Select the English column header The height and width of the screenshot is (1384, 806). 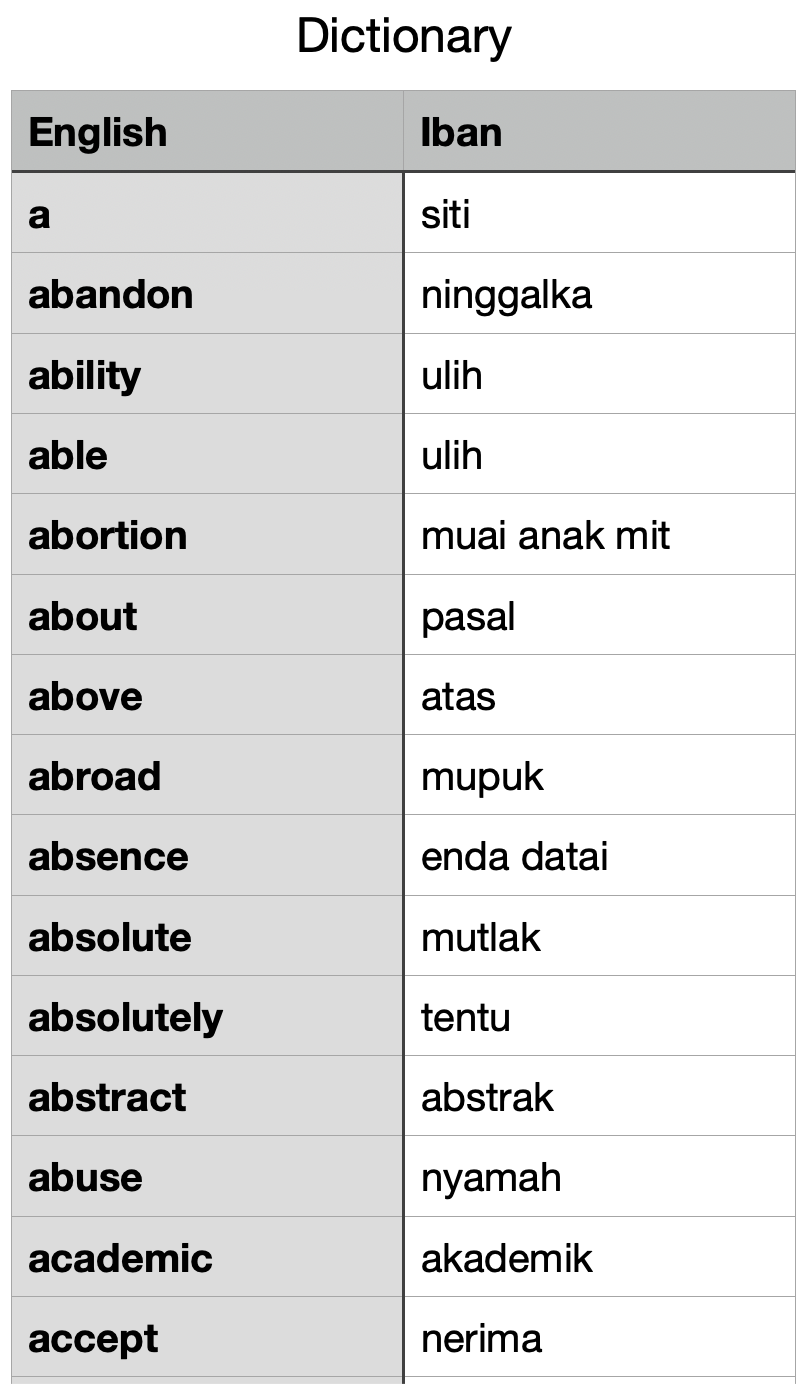coord(207,132)
